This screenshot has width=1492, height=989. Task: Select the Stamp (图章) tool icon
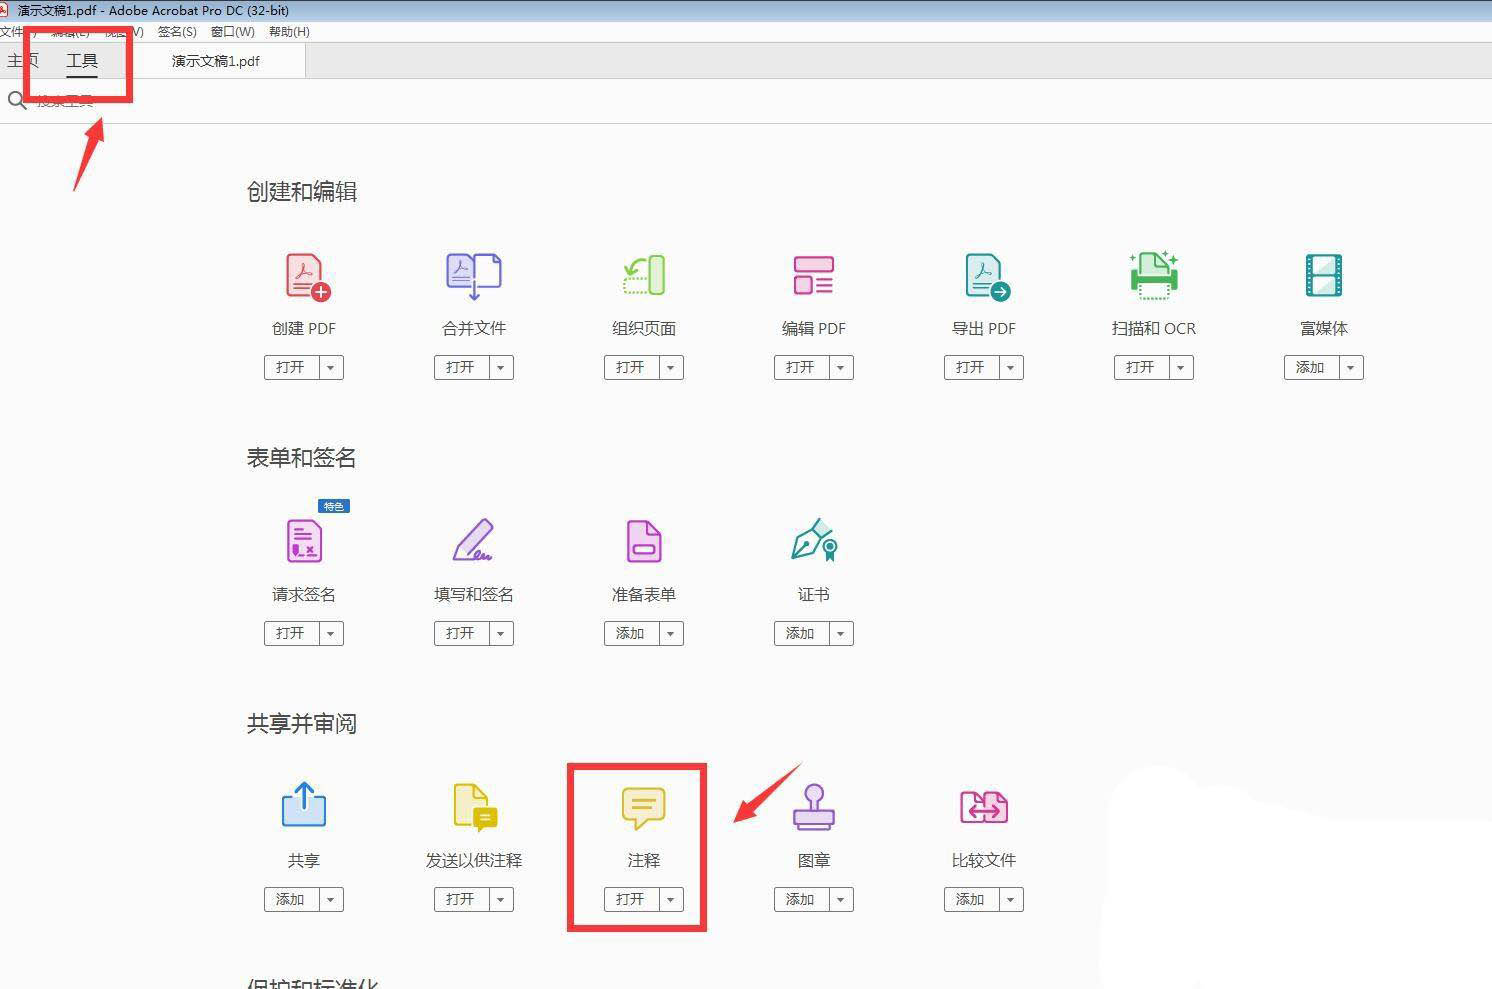coord(813,808)
